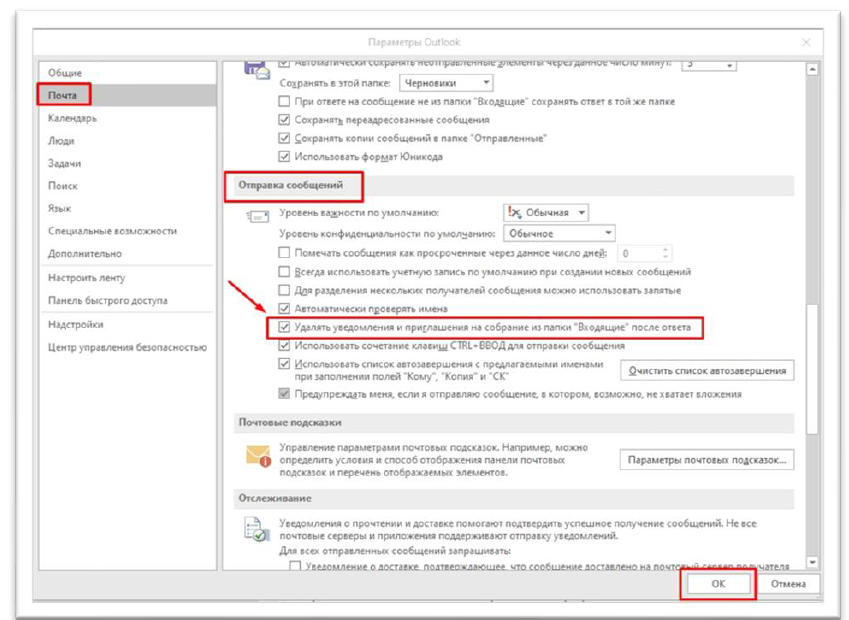Toggle the 'Автоматически проверять имена' checkbox

285,309
